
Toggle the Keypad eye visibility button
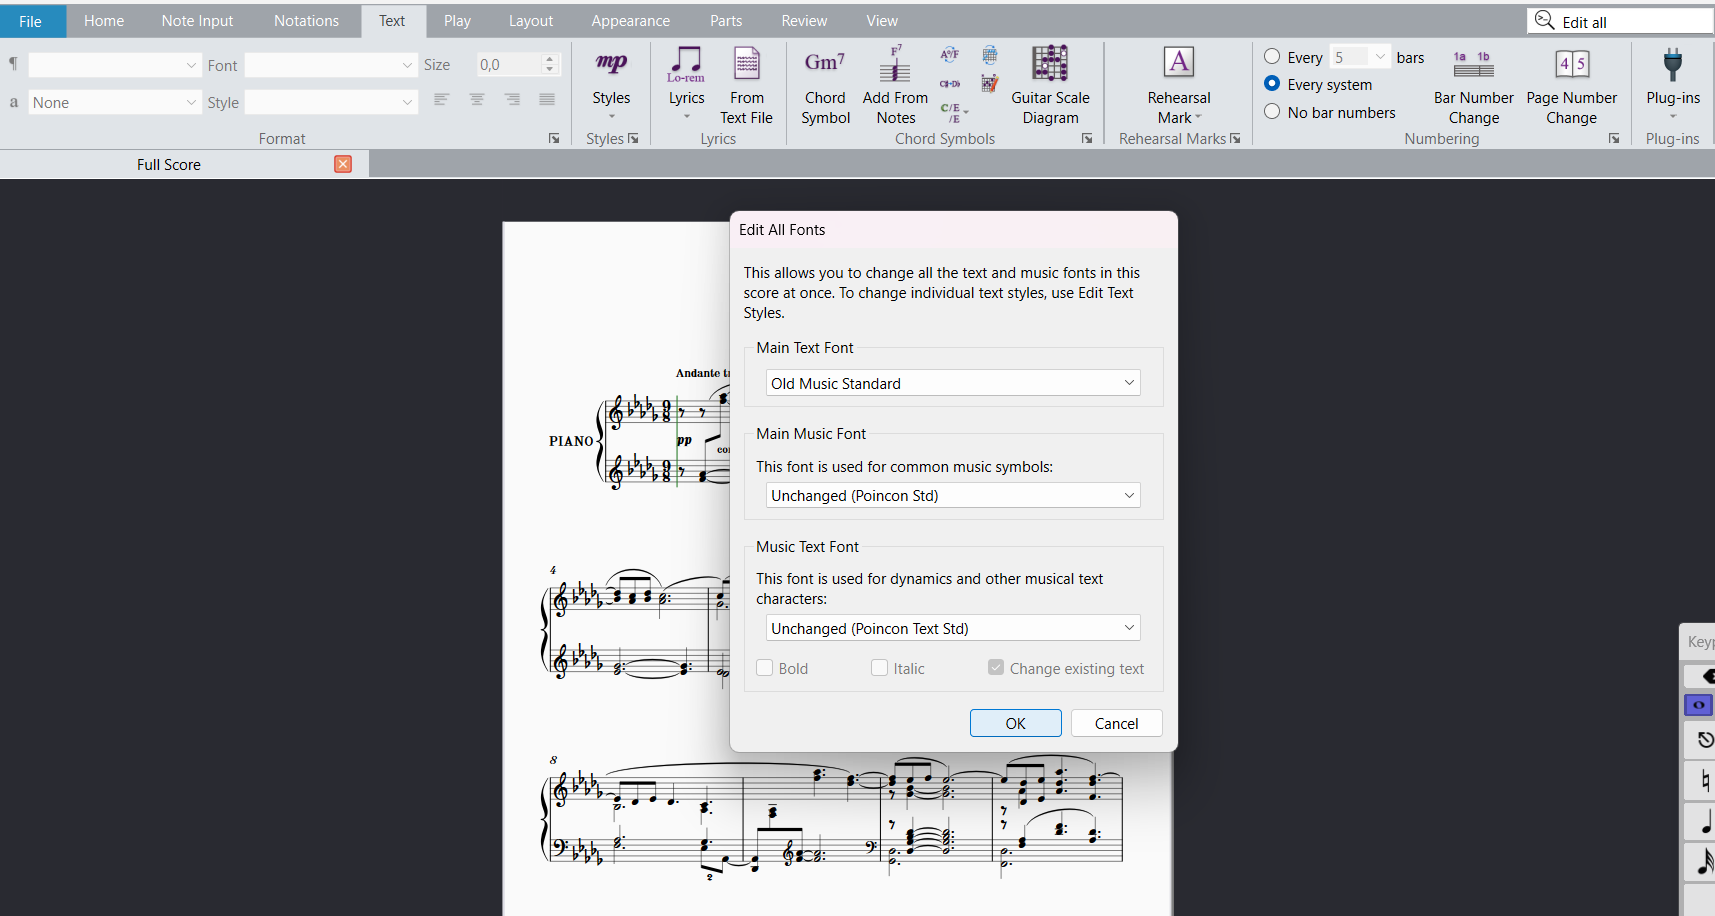[x=1700, y=705]
